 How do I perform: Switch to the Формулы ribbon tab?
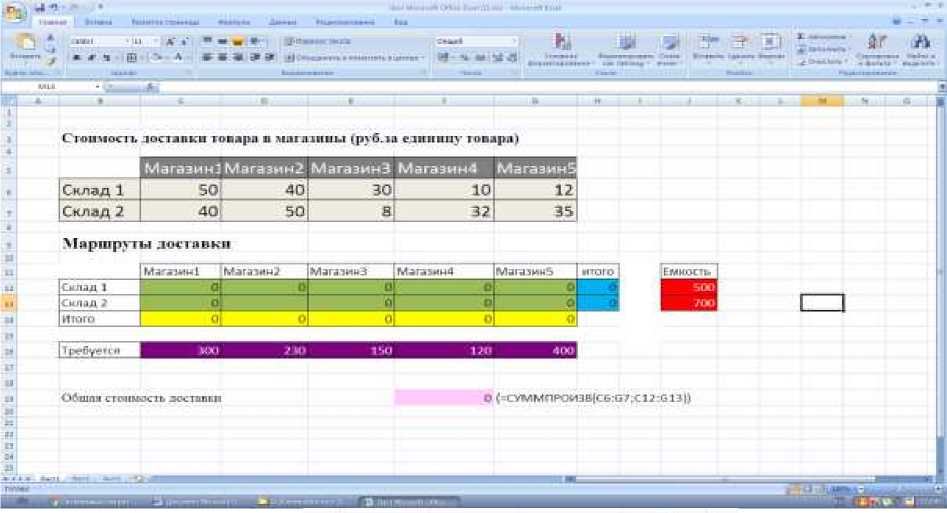[234, 22]
